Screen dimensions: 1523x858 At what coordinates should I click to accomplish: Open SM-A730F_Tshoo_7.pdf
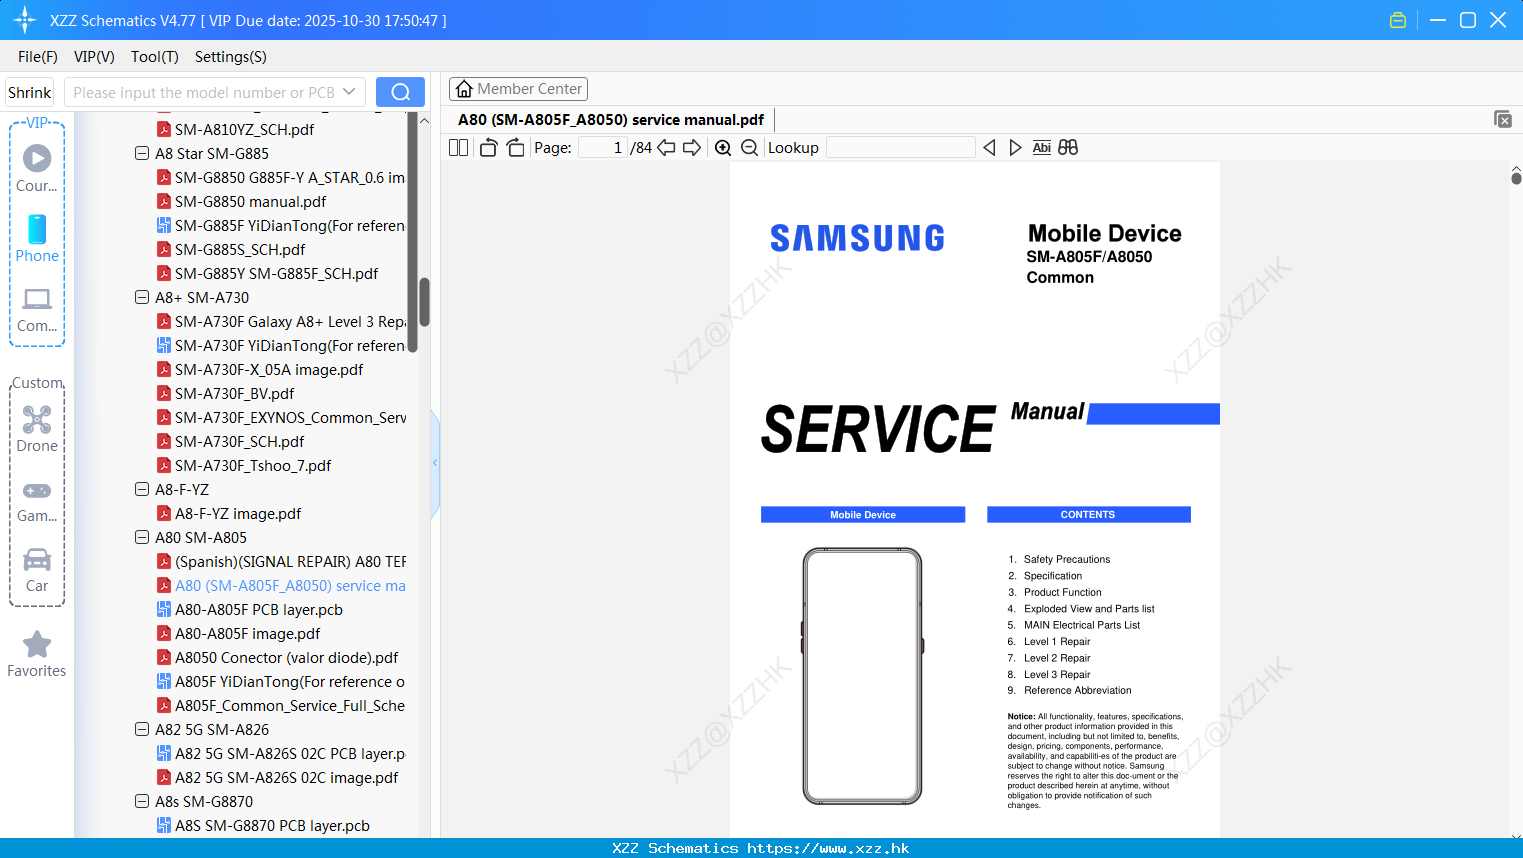(x=244, y=465)
